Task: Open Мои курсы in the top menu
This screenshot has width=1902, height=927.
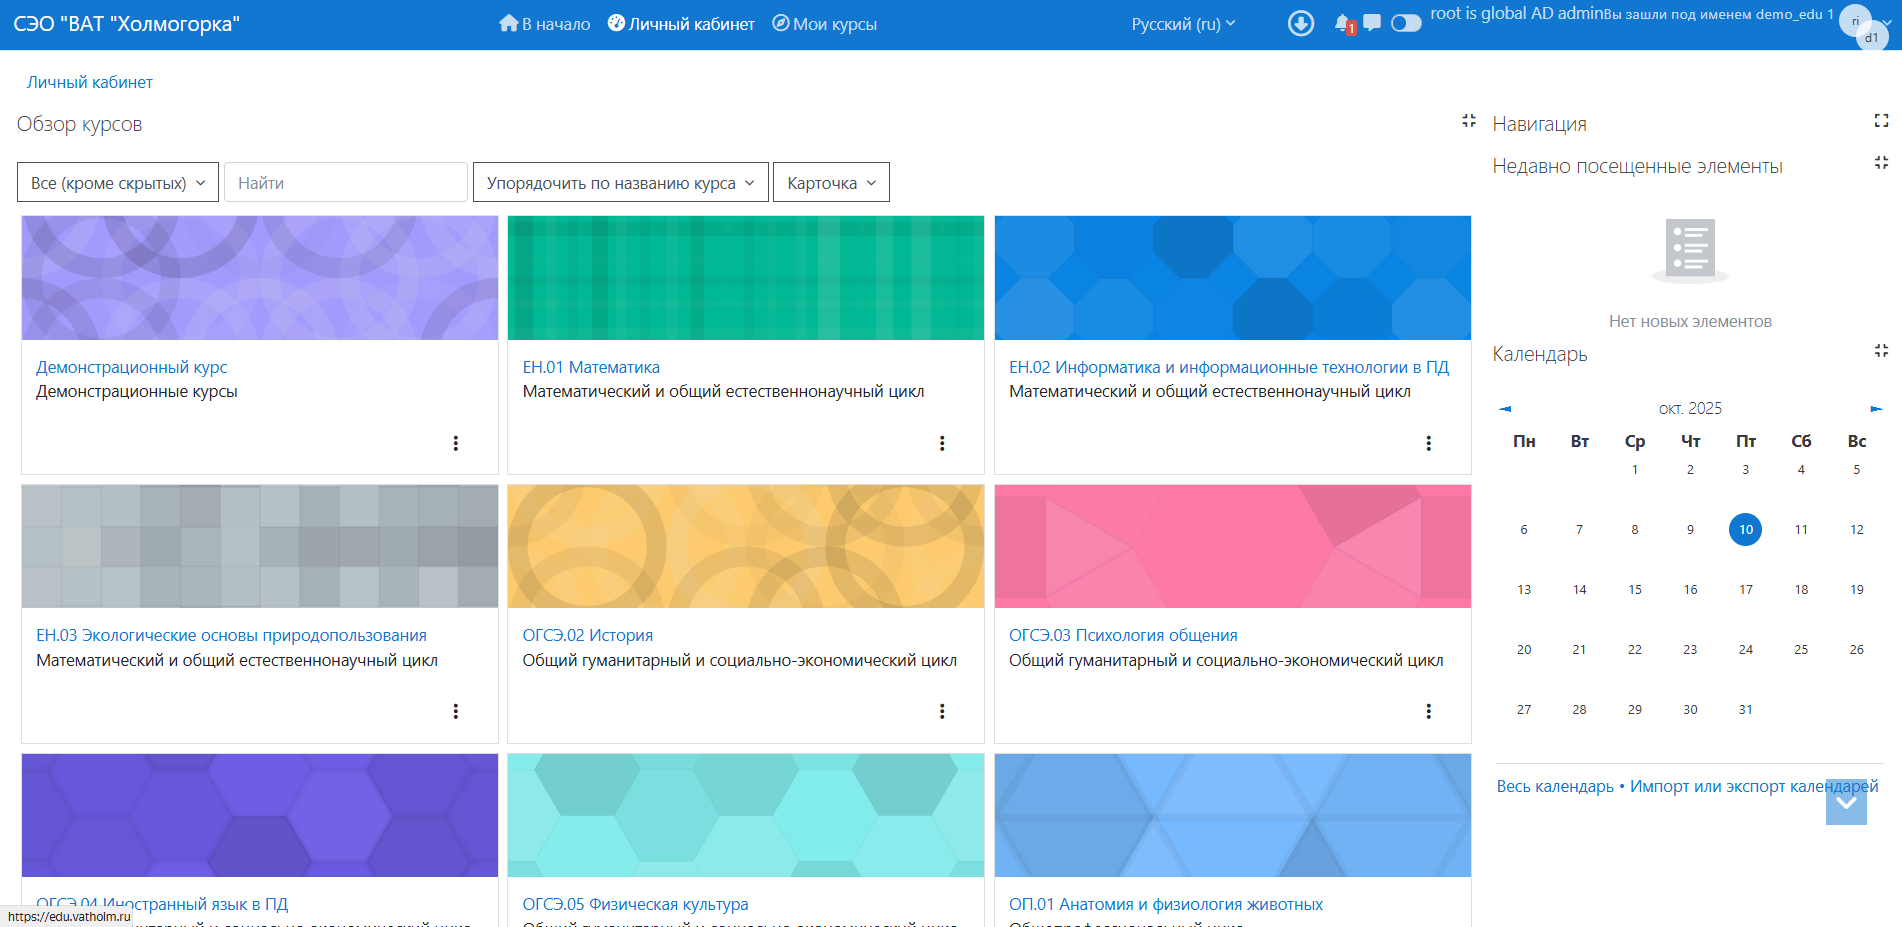Action: click(x=825, y=24)
